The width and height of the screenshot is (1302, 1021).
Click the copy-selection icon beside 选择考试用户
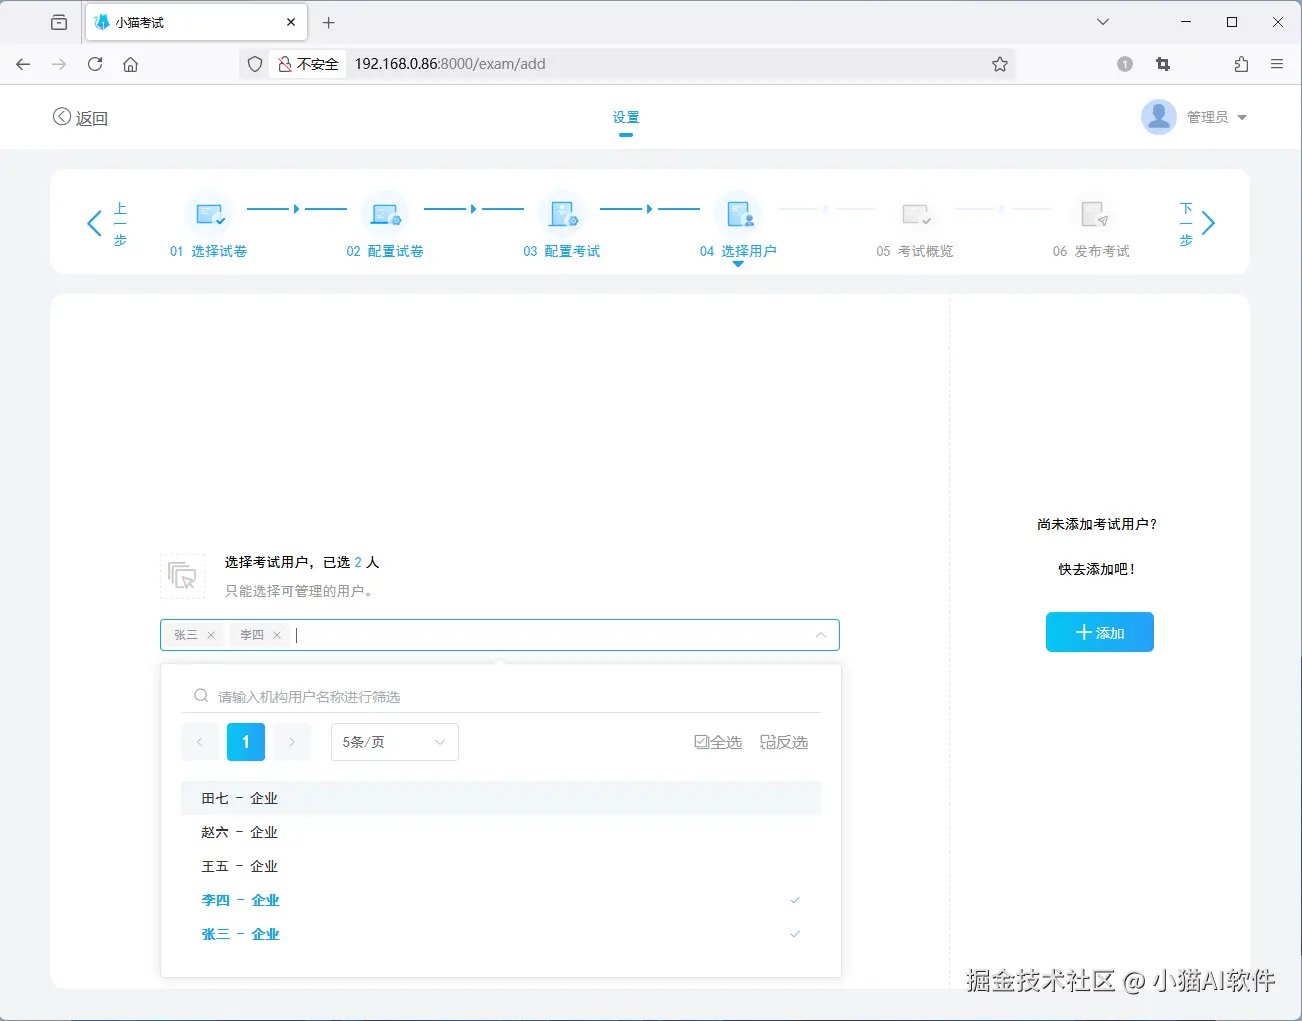pos(183,576)
